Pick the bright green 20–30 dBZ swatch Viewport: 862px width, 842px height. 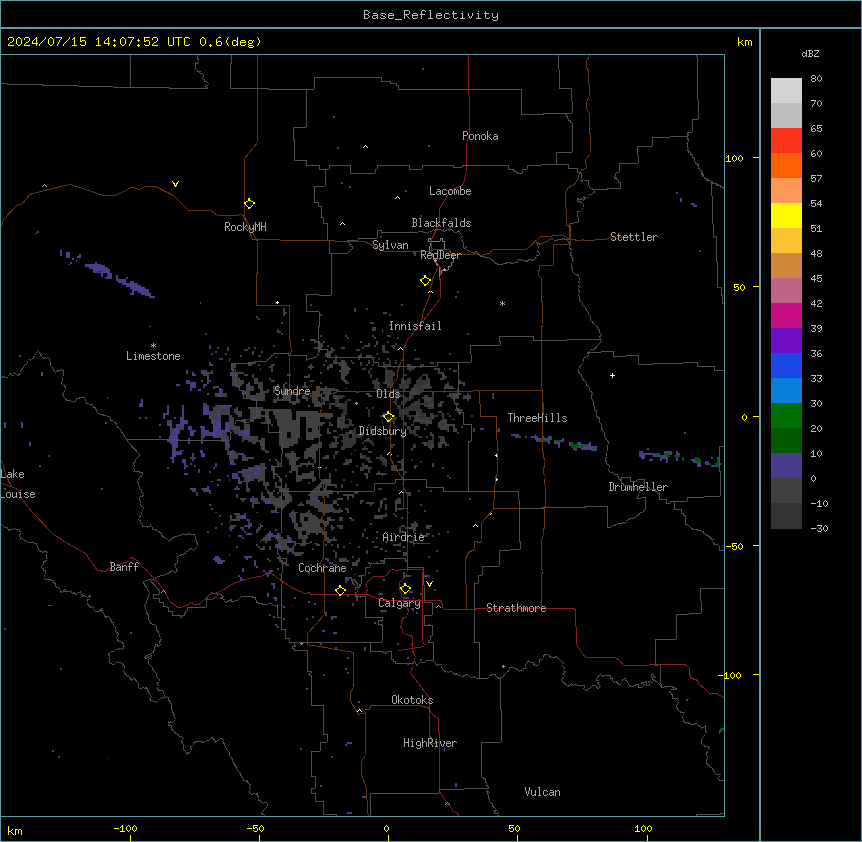pyautogui.click(x=786, y=416)
